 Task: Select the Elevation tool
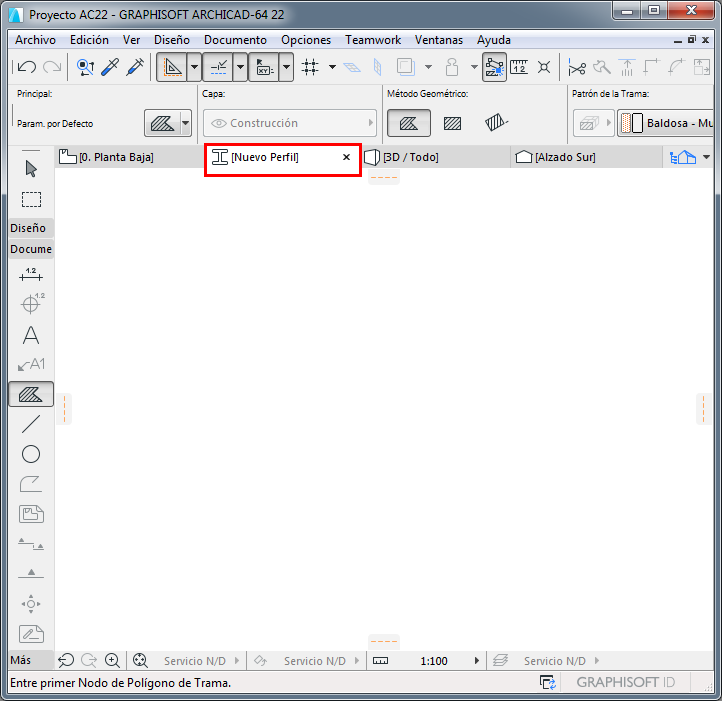[31, 573]
